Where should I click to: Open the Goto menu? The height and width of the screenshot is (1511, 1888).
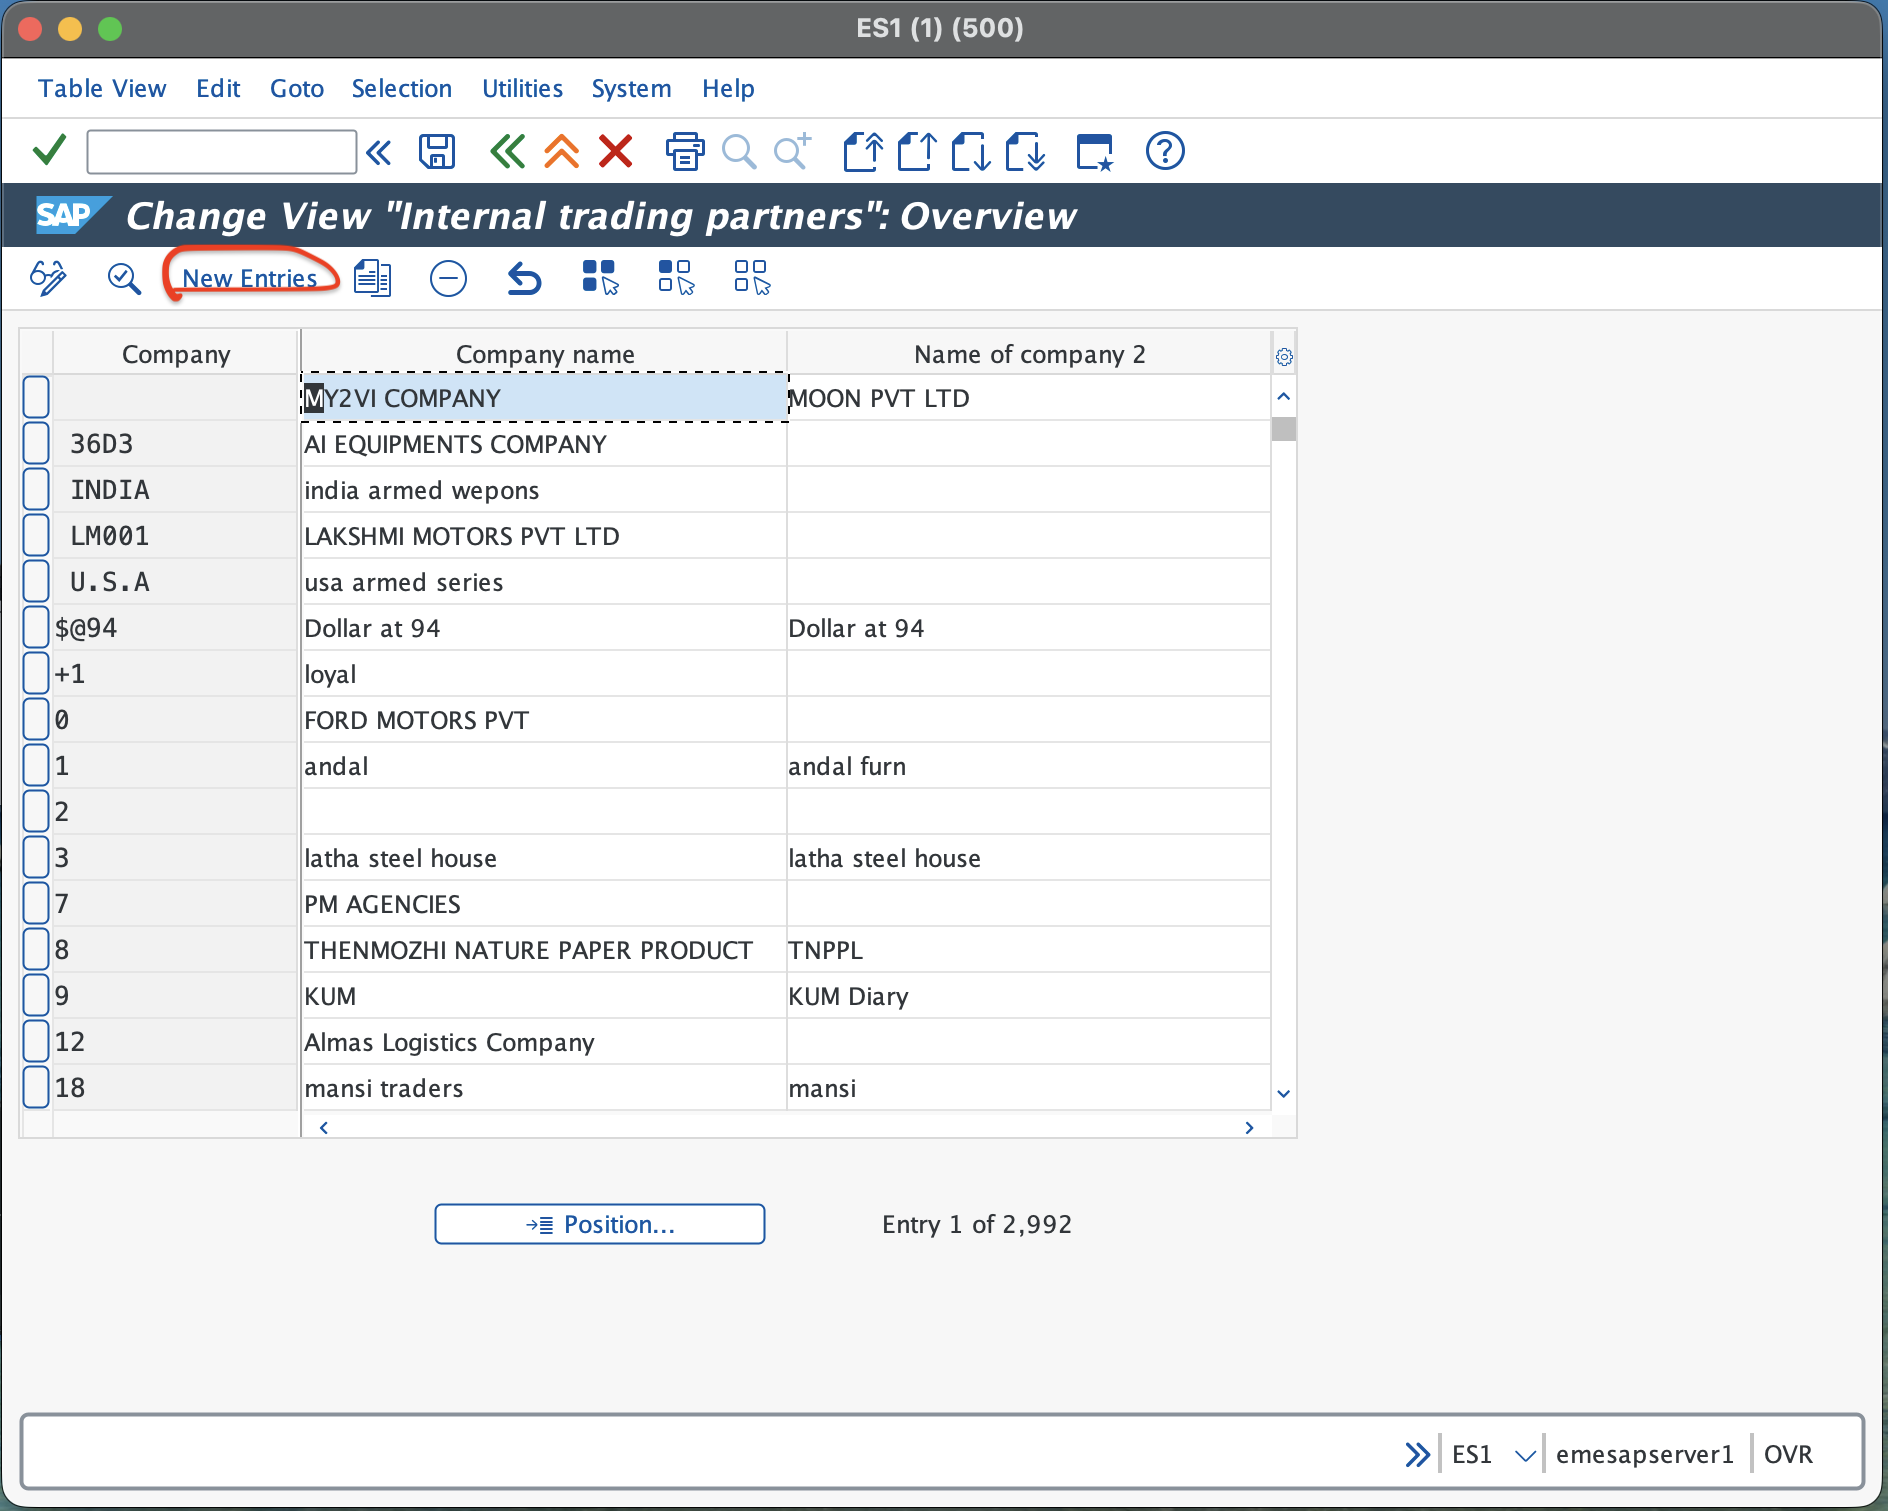(x=297, y=88)
